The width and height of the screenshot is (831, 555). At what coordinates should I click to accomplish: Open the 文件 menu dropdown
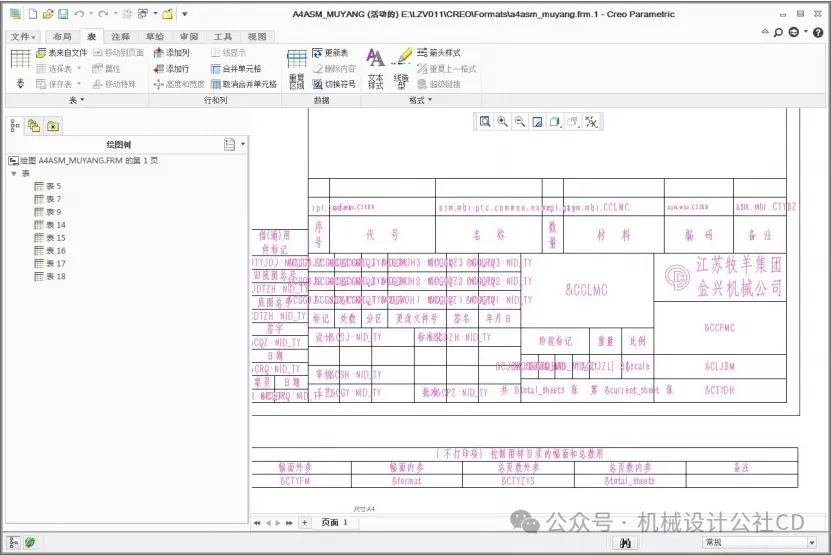[x=23, y=37]
